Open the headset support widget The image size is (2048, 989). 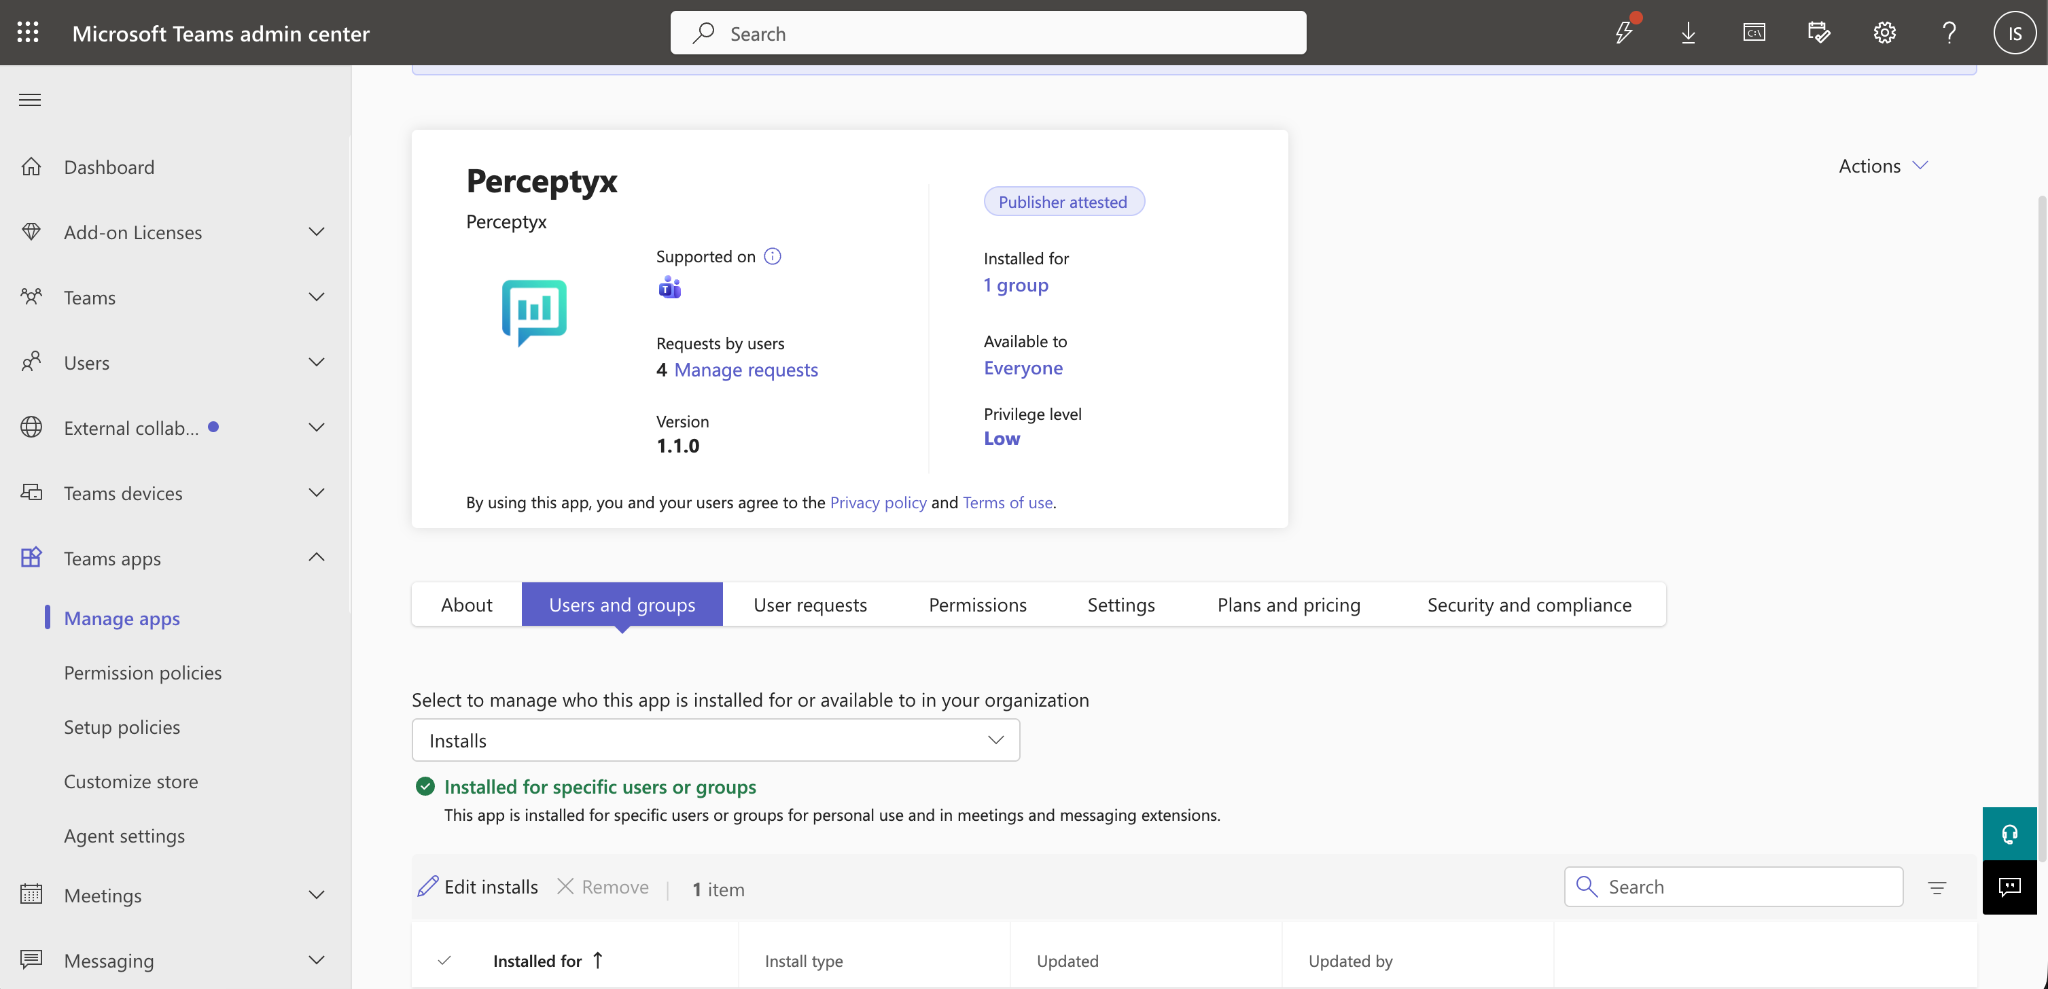2009,833
